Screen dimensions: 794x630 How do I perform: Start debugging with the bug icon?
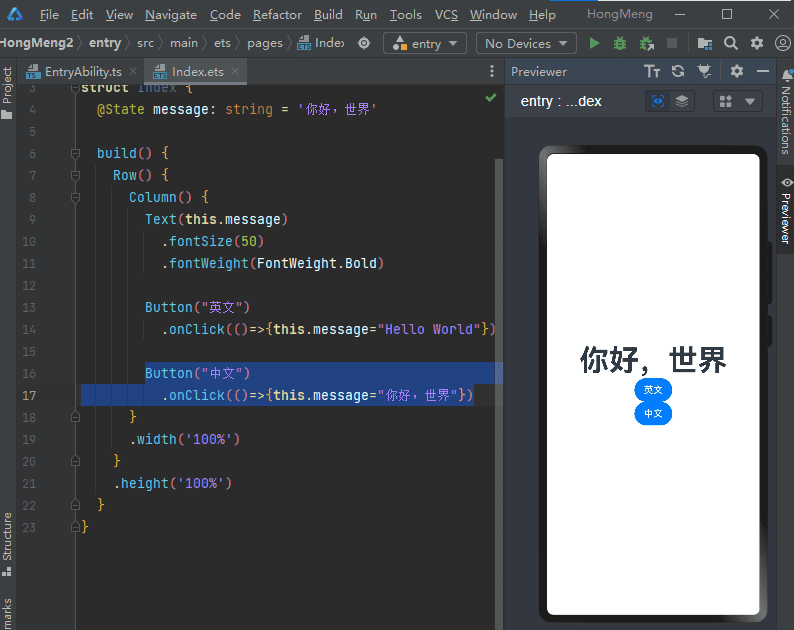click(x=620, y=43)
